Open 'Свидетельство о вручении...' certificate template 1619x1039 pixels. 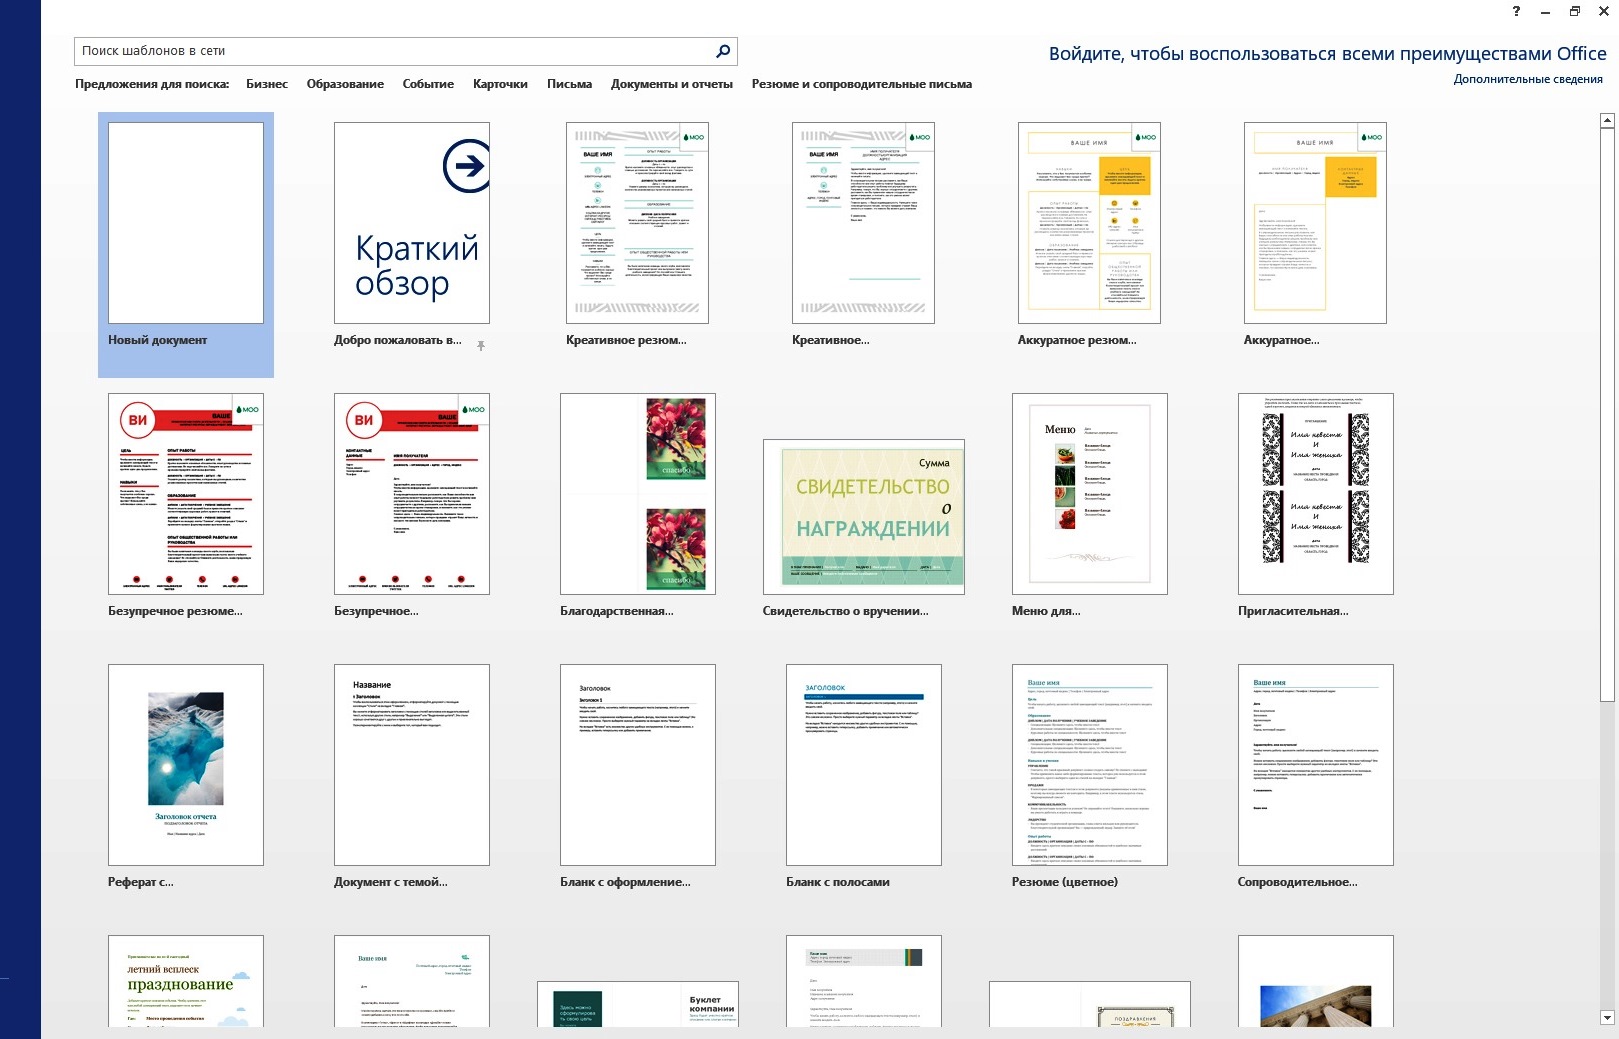[864, 517]
